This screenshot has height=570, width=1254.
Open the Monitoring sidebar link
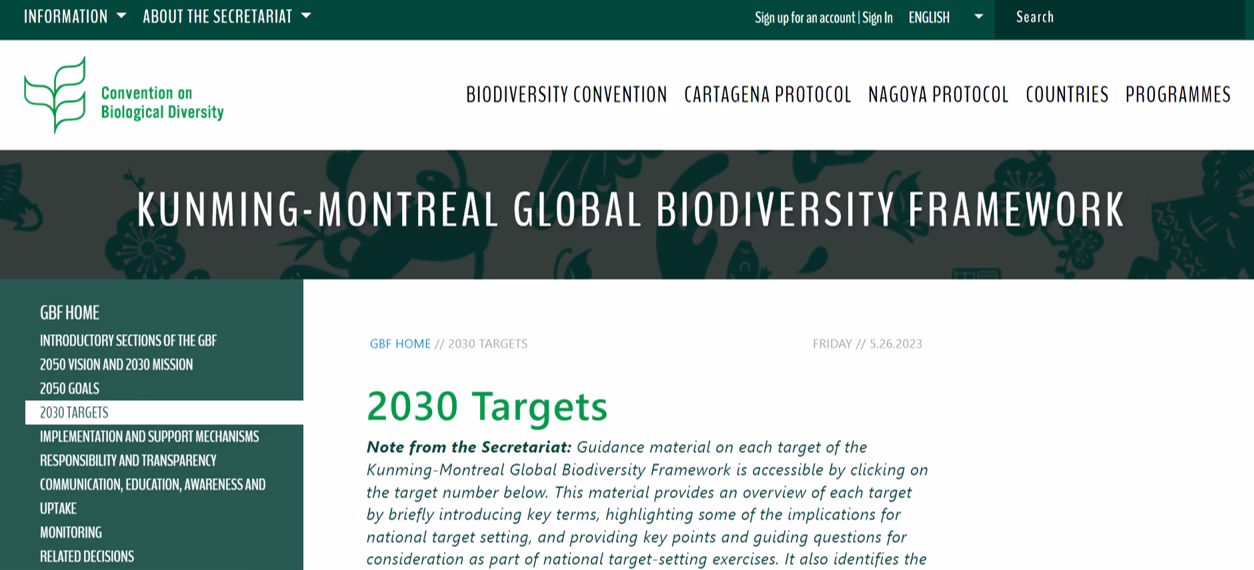click(70, 533)
